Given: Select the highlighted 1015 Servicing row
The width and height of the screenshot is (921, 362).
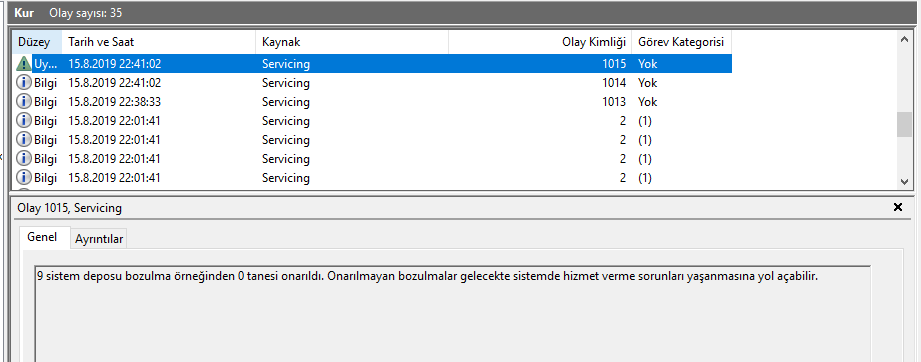Looking at the screenshot, I should click(x=372, y=63).
